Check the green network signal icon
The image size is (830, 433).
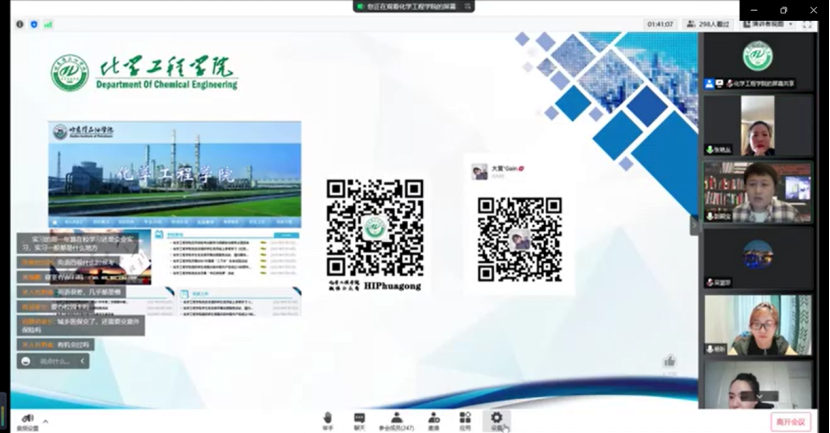pos(48,24)
